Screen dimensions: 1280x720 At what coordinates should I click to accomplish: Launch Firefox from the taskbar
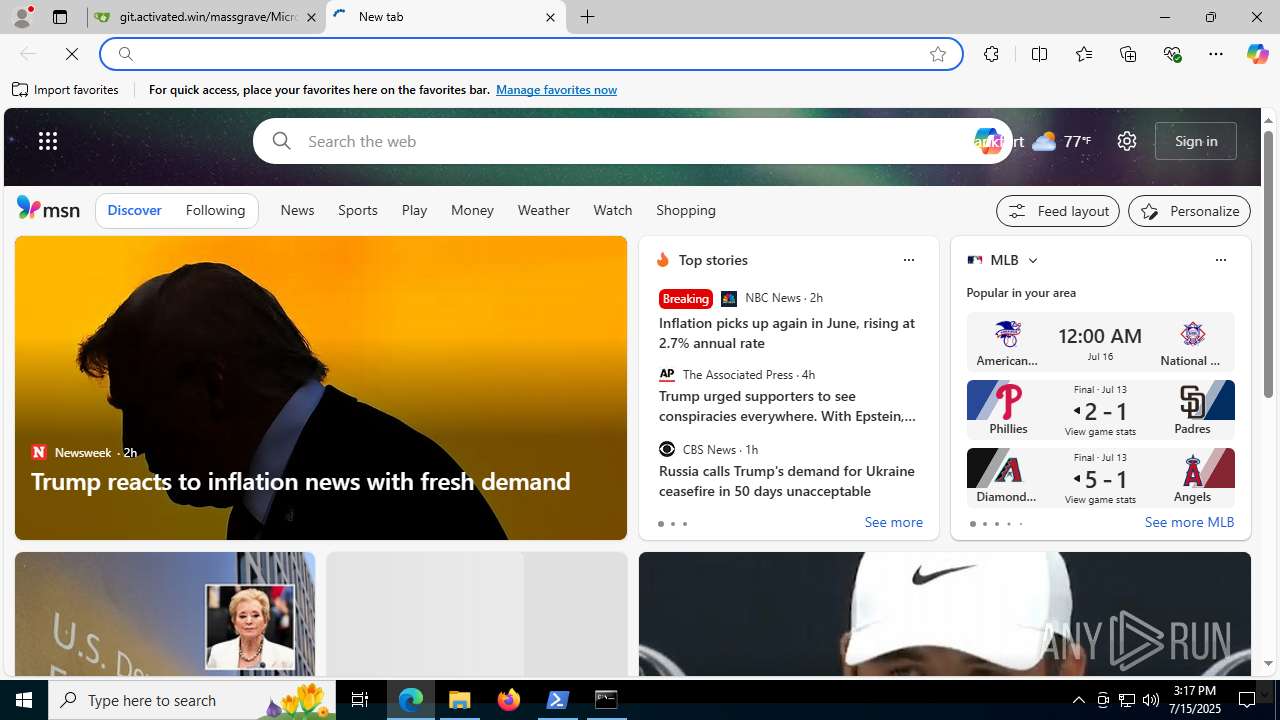pos(509,700)
